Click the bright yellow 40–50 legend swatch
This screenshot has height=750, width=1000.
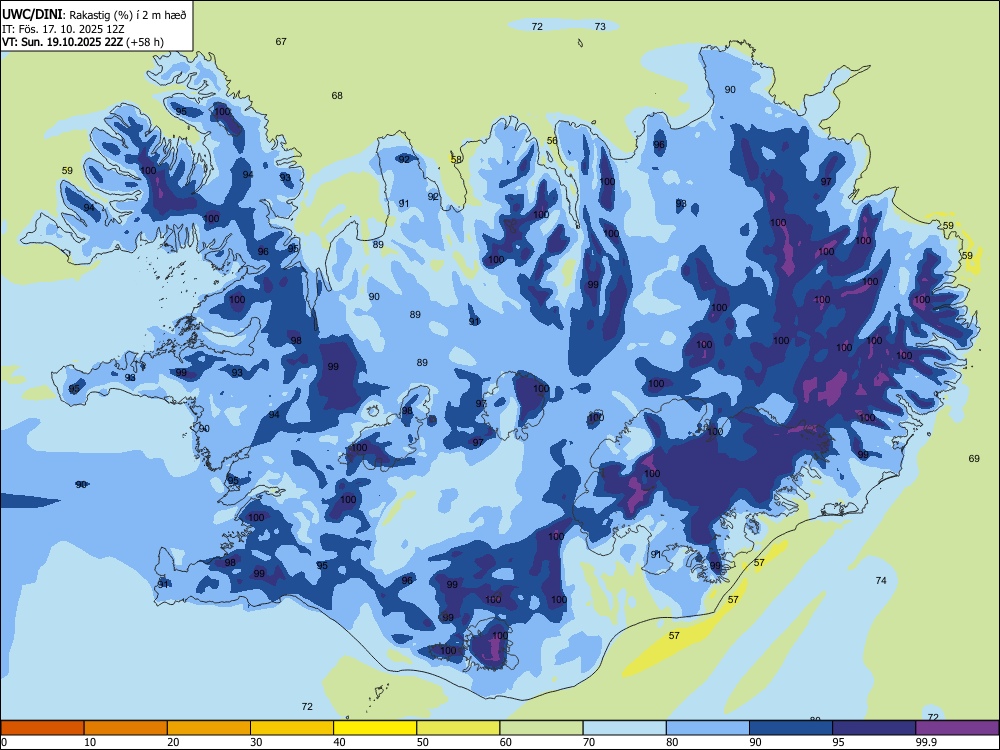(x=375, y=728)
